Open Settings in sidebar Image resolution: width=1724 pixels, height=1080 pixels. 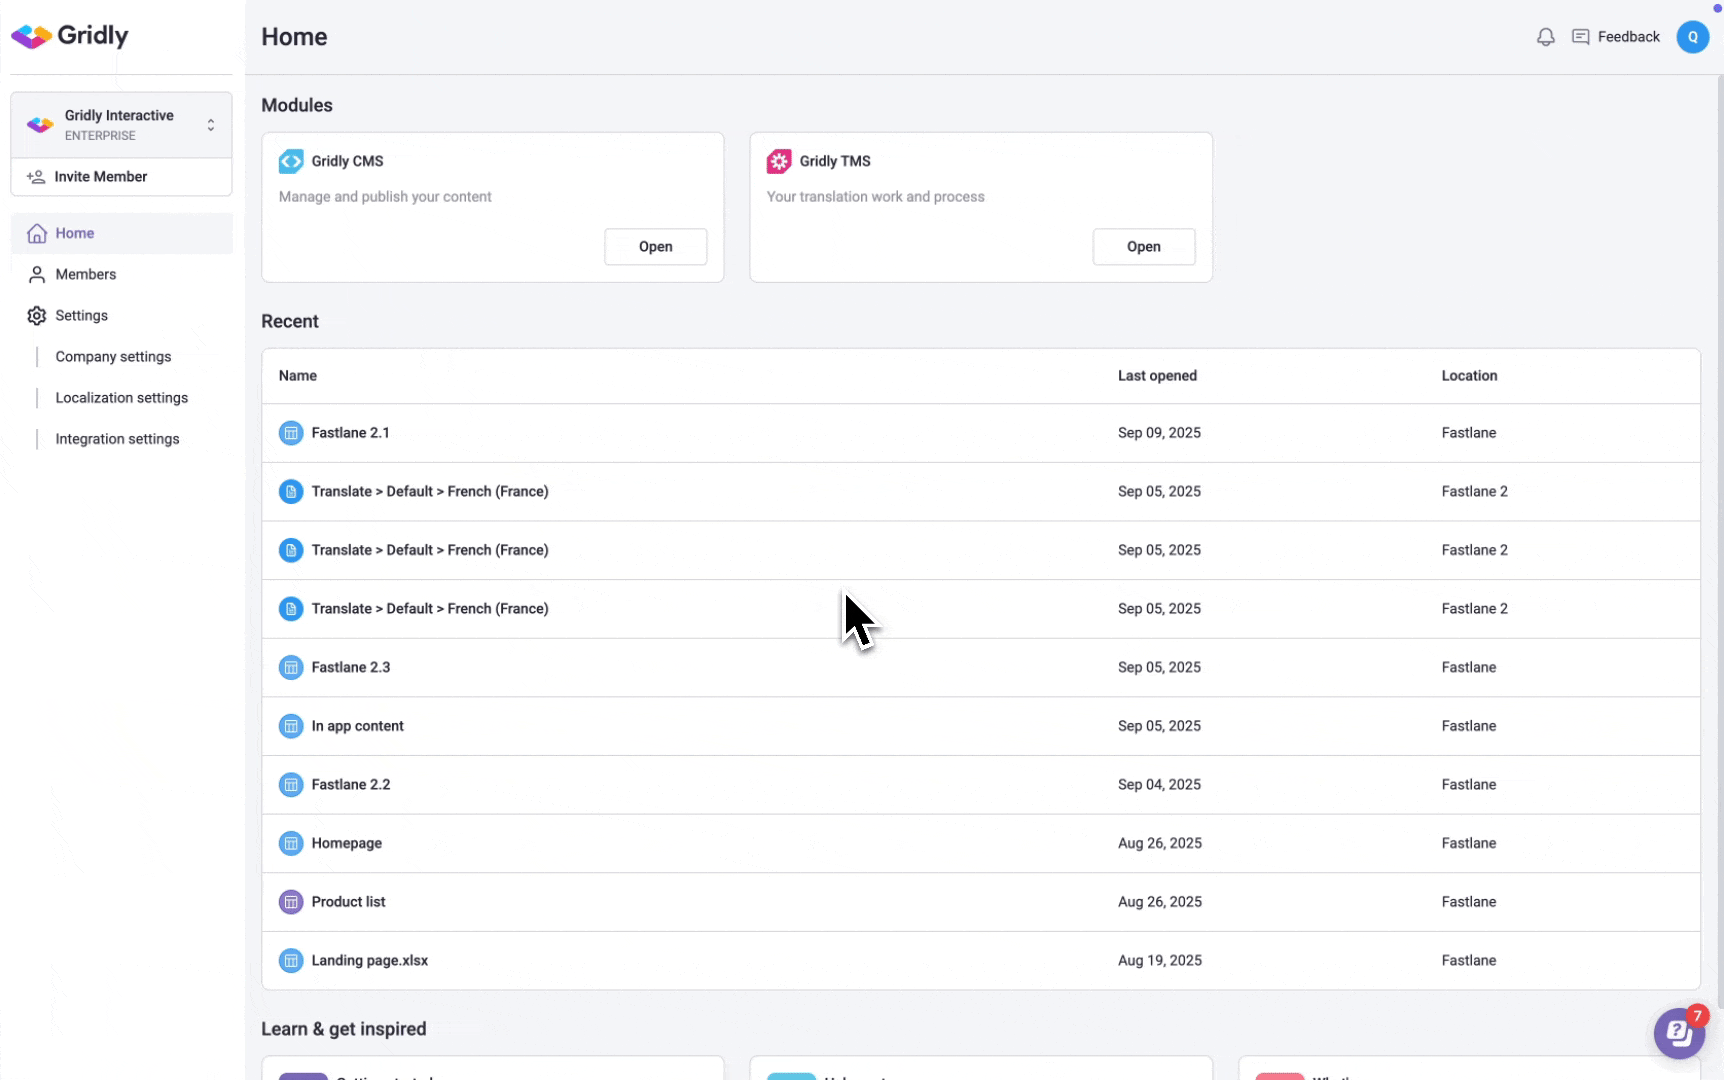121,316
